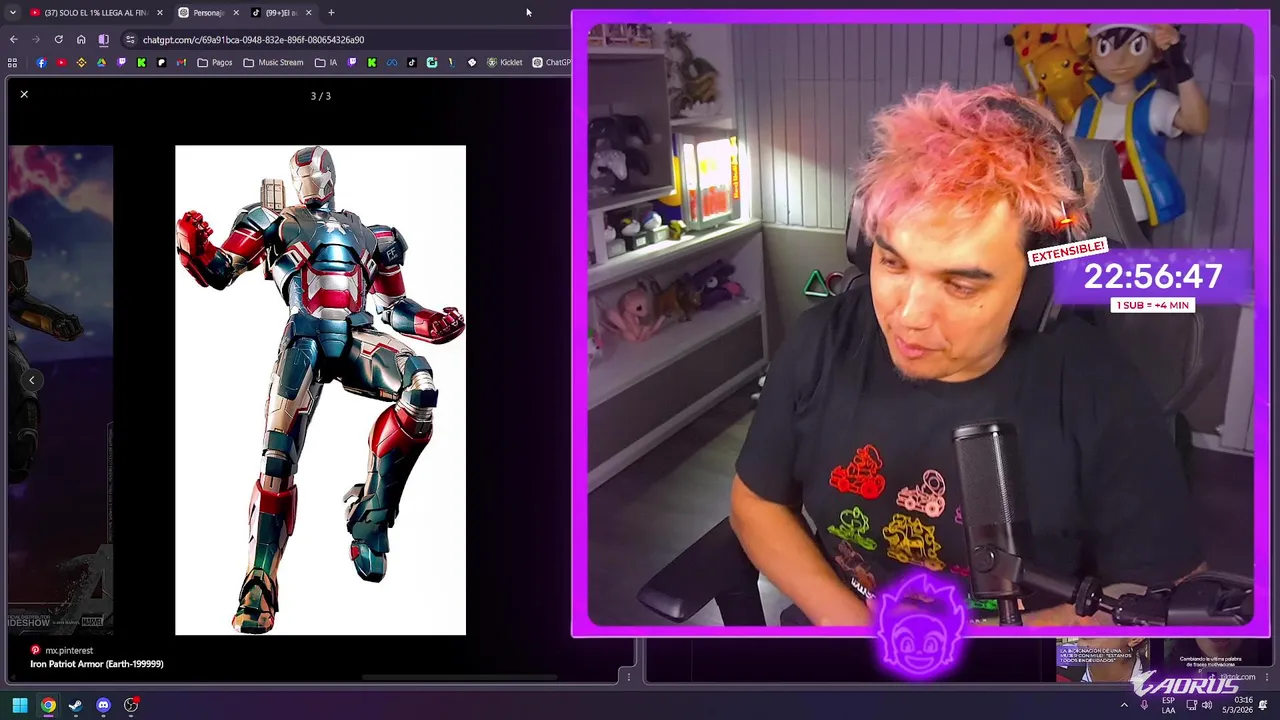Open the volume speaker tray icon
Image resolution: width=1280 pixels, height=720 pixels.
pos(1207,705)
